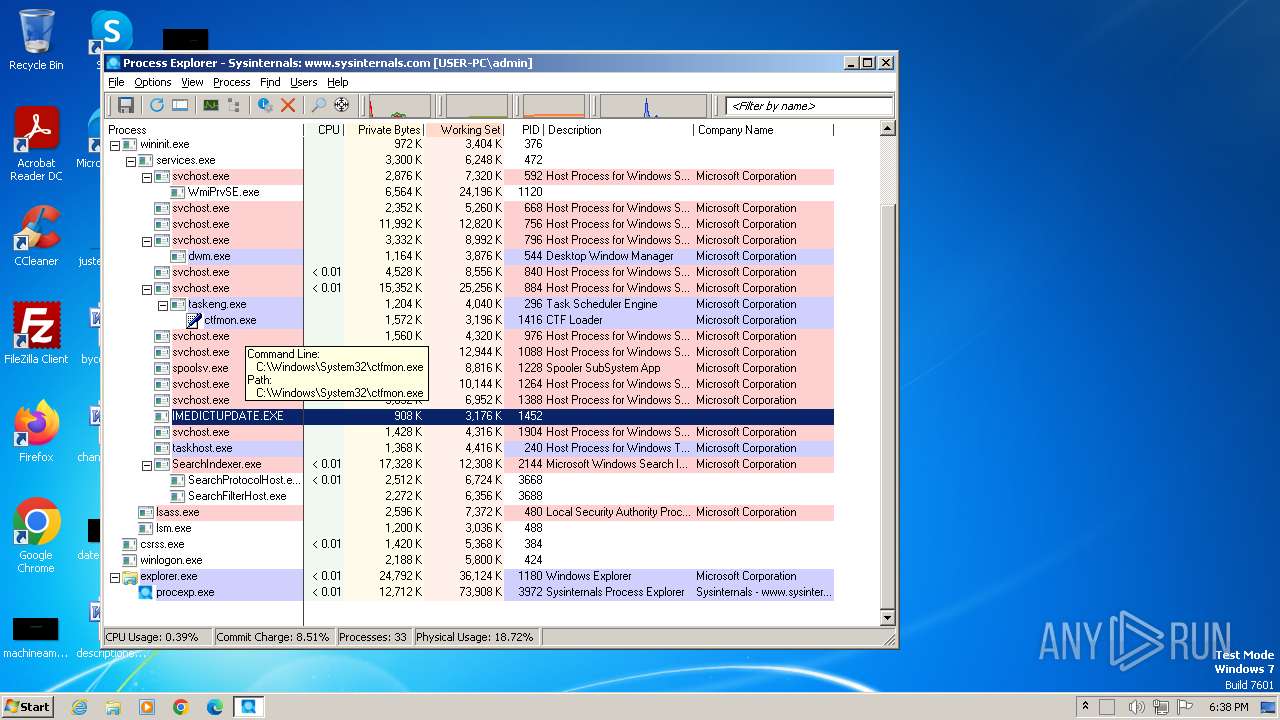Select the IMEDICTUPDATE.EXE process row
This screenshot has height=720, width=1280.
click(x=469, y=416)
